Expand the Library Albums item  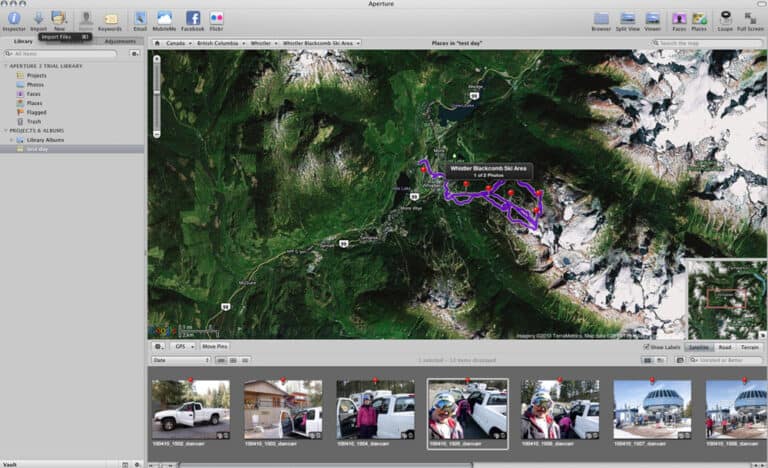11,140
